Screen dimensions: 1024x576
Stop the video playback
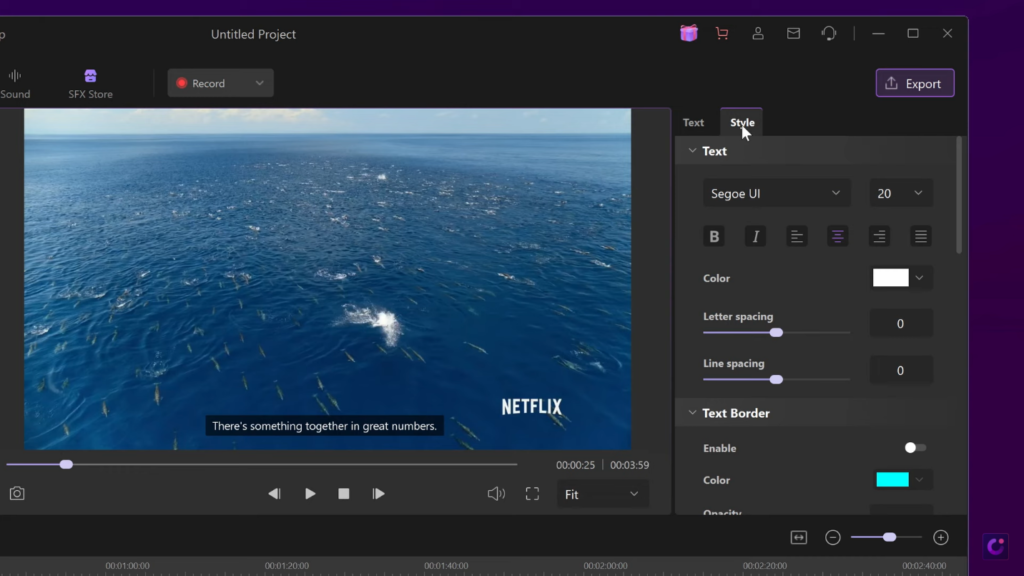click(x=344, y=494)
